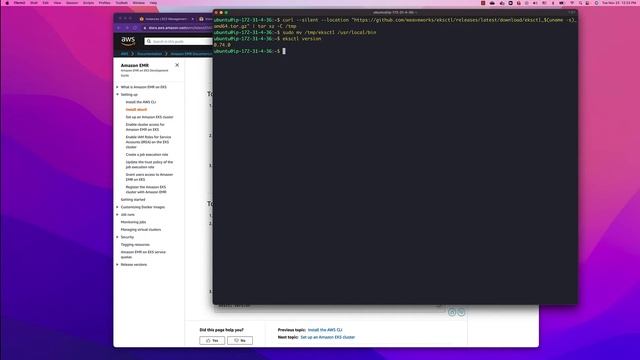This screenshot has height=360, width=640.
Task: Select the highlighted Install eksctl item
Action: pyautogui.click(x=136, y=109)
